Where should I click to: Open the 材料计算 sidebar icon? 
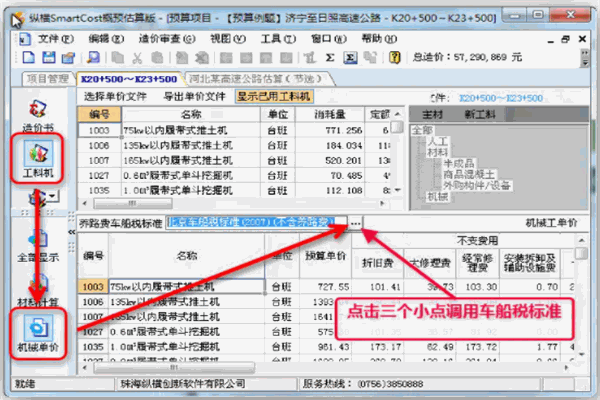38,291
